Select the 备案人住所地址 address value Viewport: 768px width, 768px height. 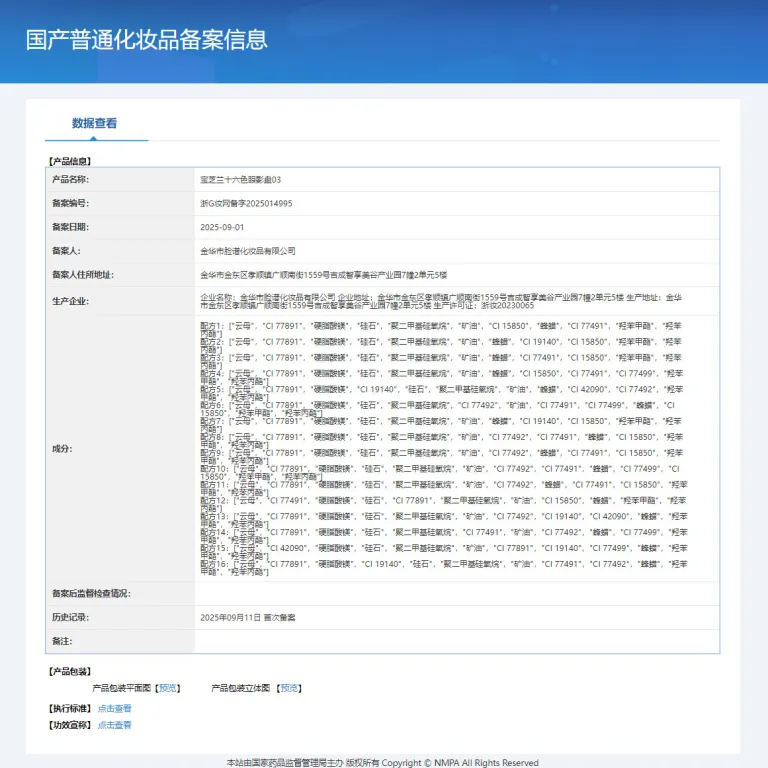[323, 275]
